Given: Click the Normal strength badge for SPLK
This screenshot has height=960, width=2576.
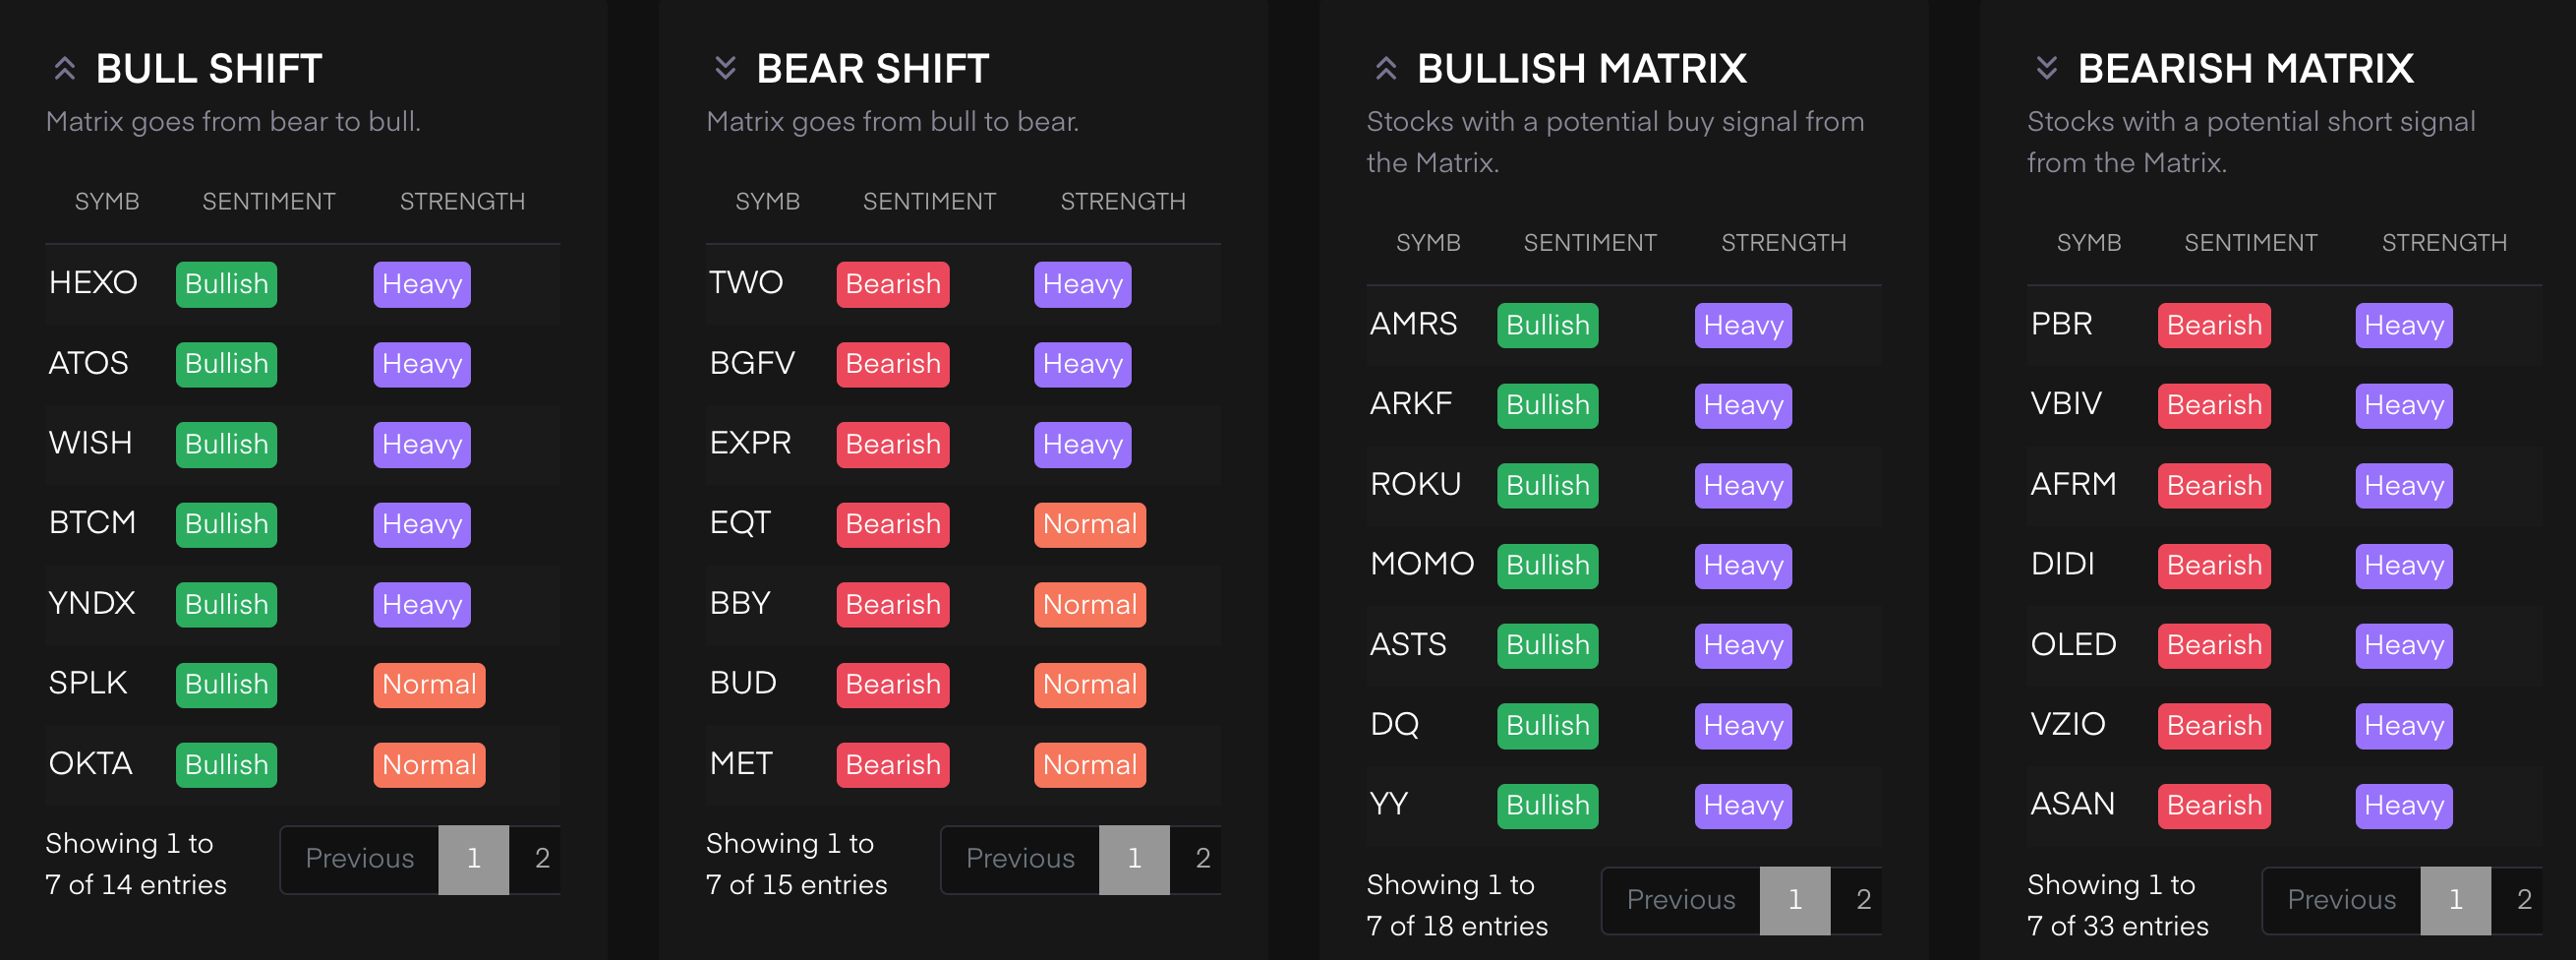Looking at the screenshot, I should (429, 685).
